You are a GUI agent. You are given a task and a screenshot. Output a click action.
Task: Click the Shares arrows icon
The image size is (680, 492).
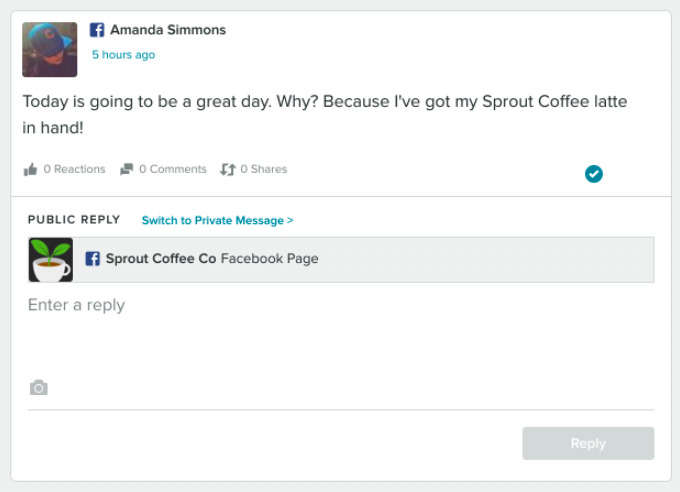[x=227, y=170]
